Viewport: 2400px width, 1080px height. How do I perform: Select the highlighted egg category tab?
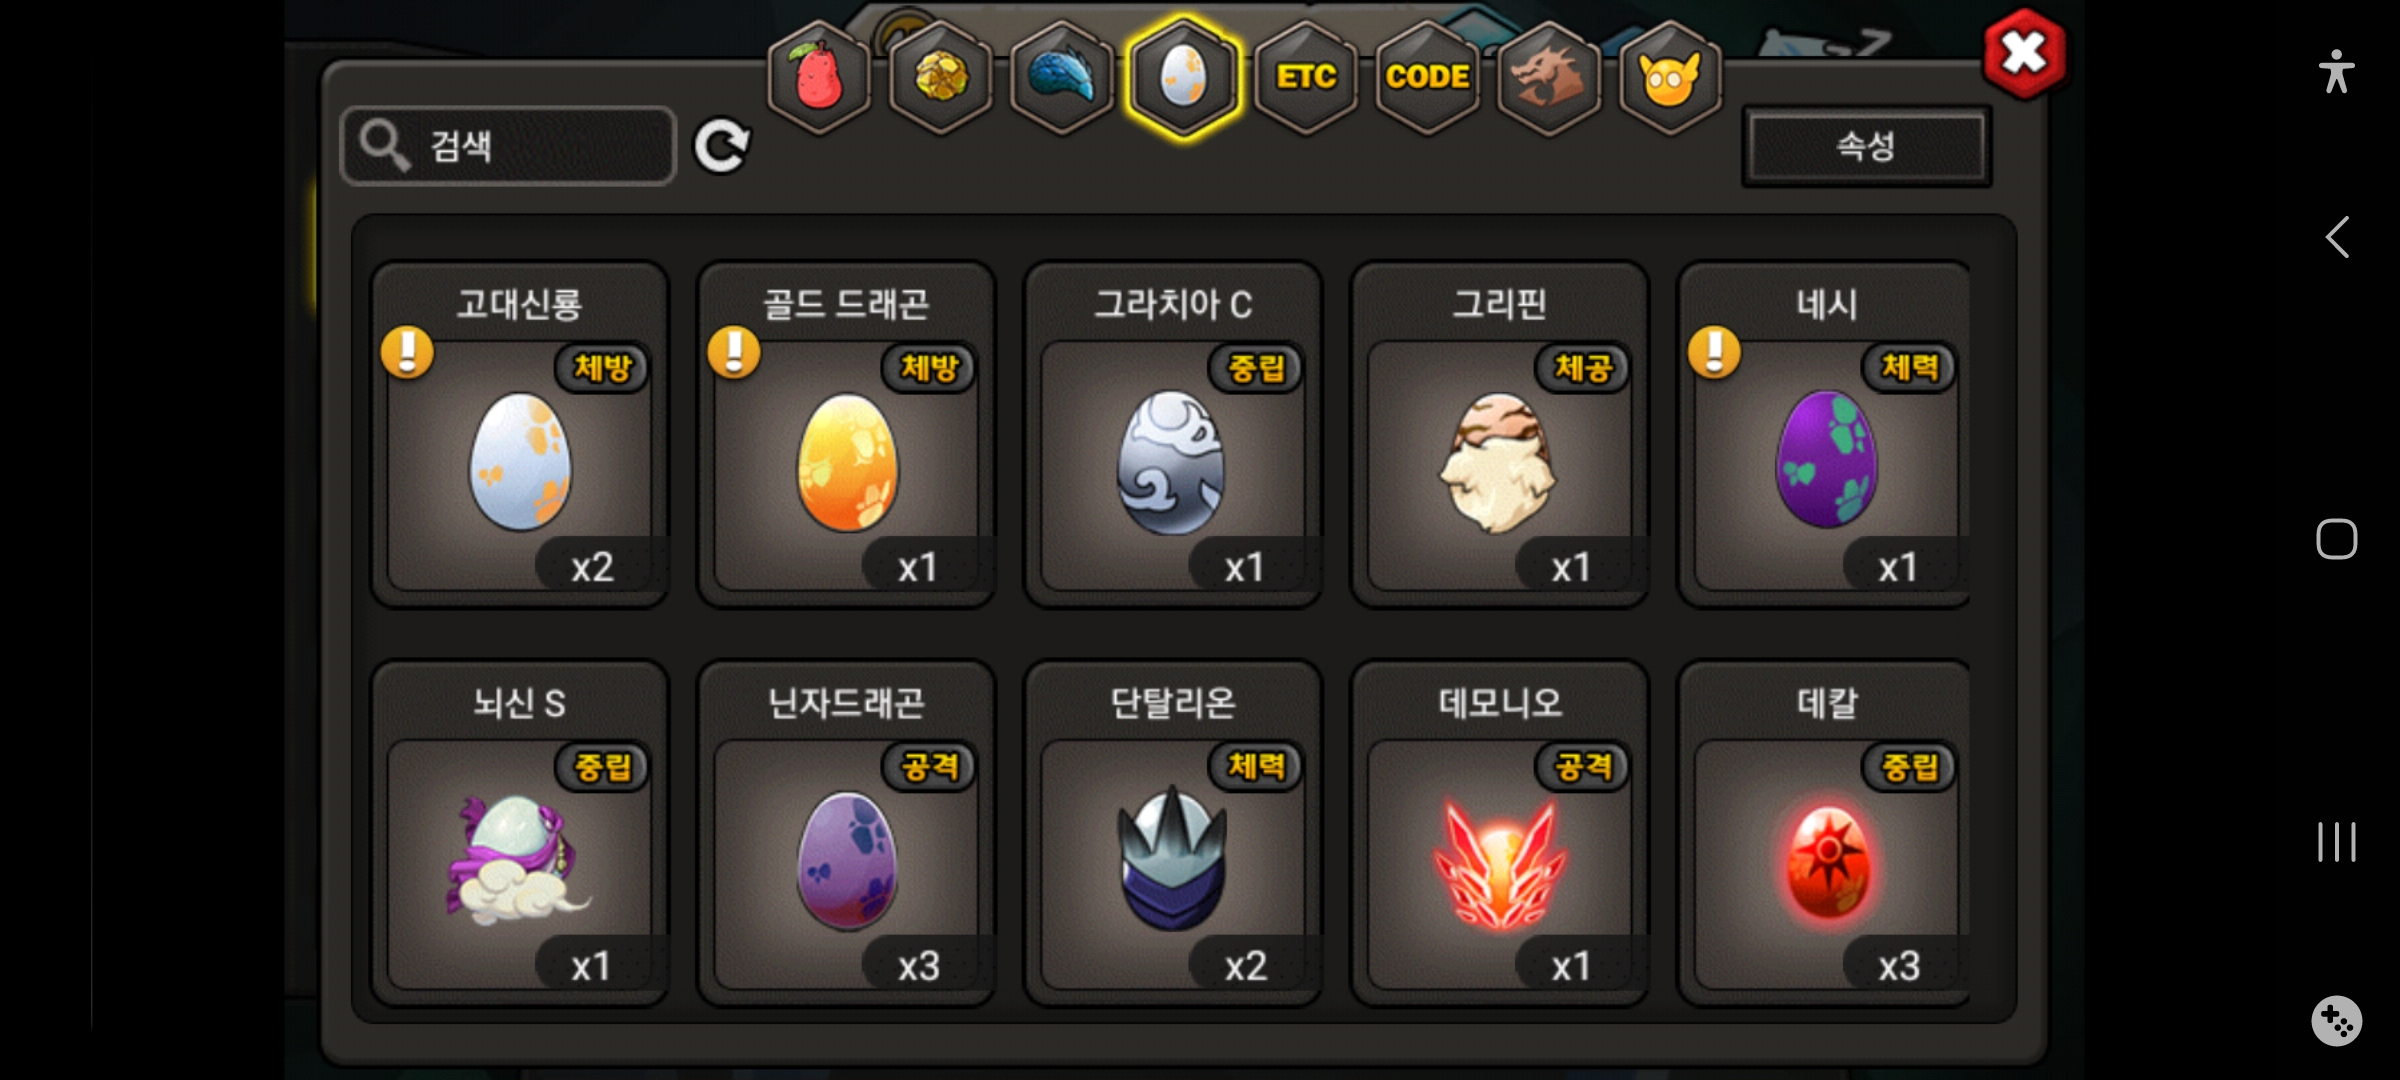point(1184,77)
